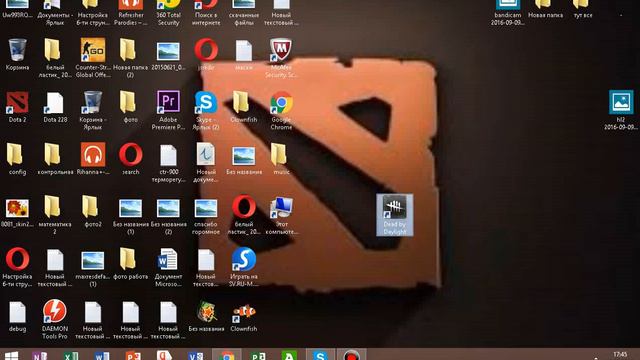Launch the Dota 2 shortcut
640x360 pixels.
coord(17,107)
